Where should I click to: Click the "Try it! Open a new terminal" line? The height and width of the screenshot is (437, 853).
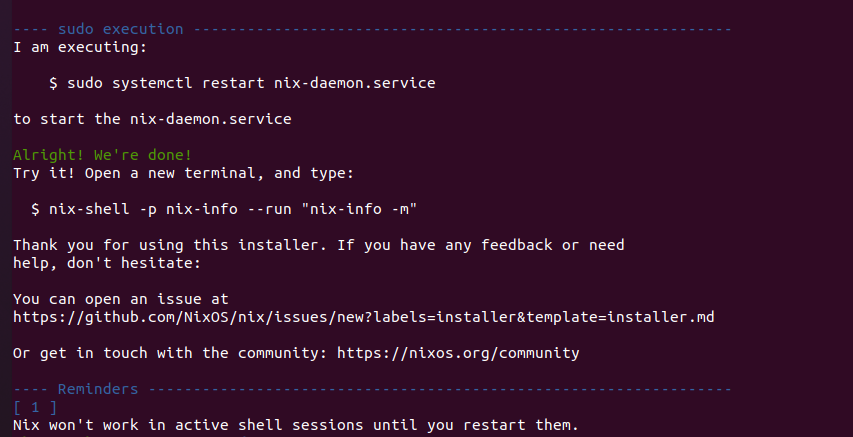(x=183, y=173)
